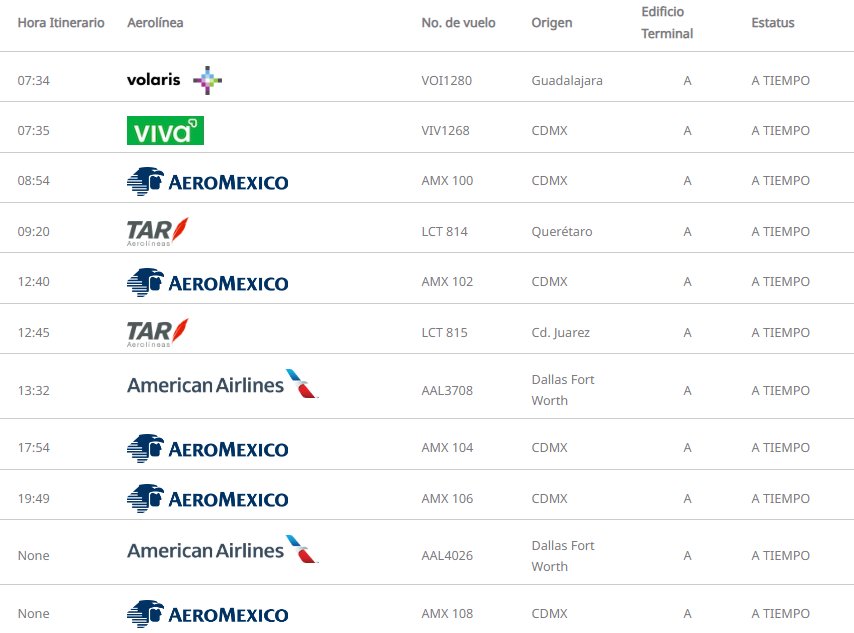Click the Aerolínea column header
The width and height of the screenshot is (854, 633).
(155, 23)
